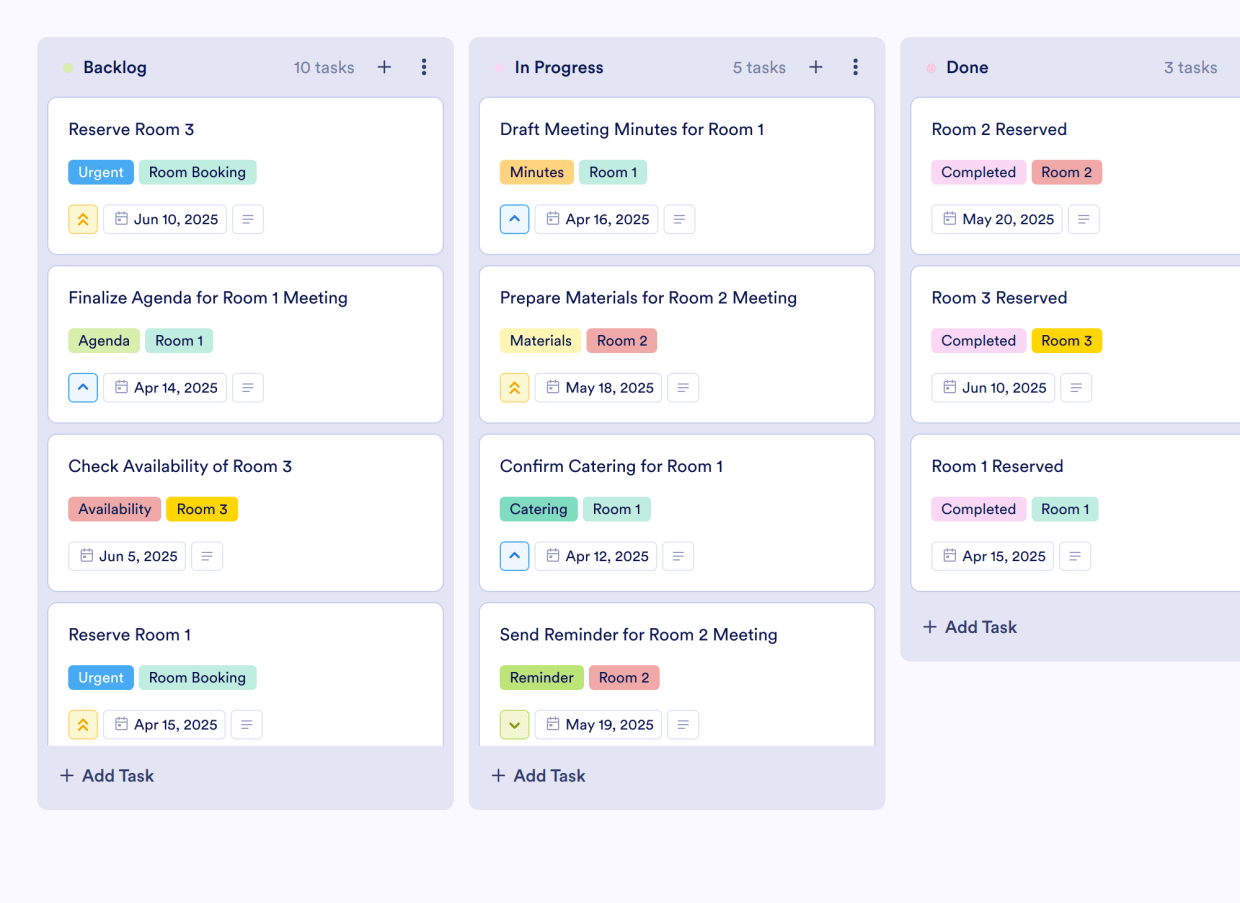Open the Prepare Materials for Room 2 Meeting card
The height and width of the screenshot is (903, 1240).
pos(649,297)
